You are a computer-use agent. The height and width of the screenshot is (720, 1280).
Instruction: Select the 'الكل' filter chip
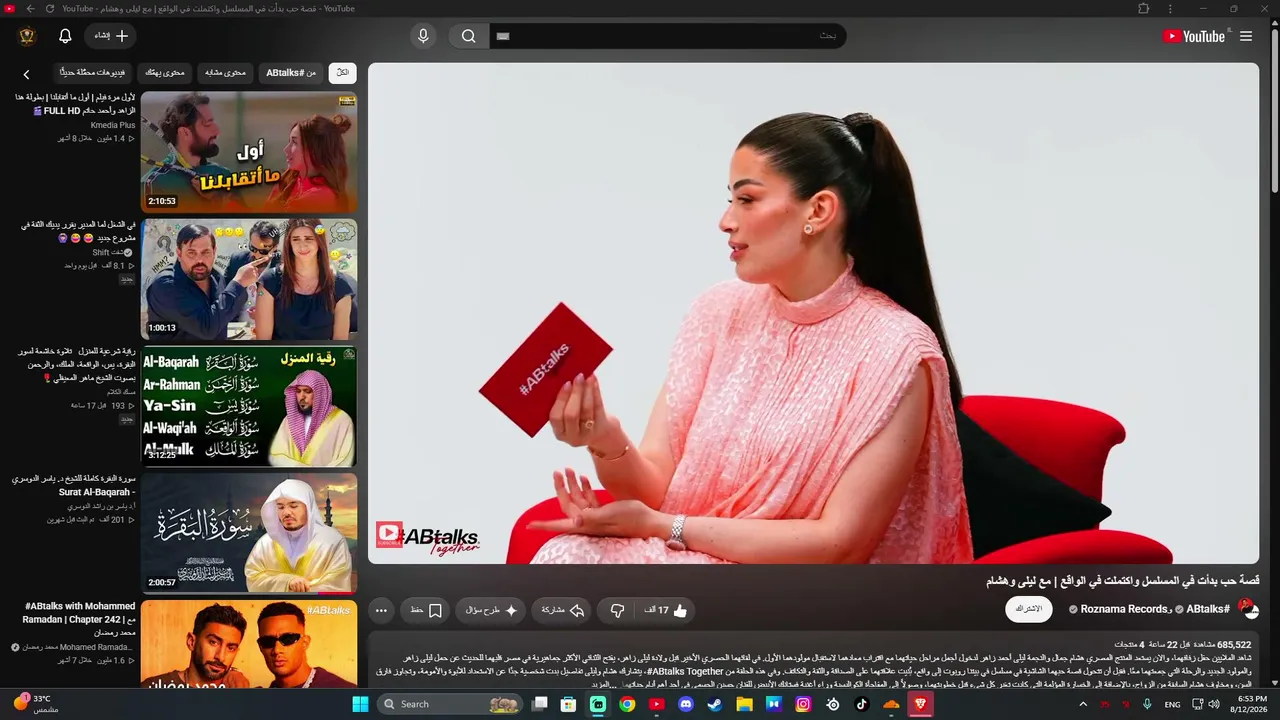(x=343, y=72)
